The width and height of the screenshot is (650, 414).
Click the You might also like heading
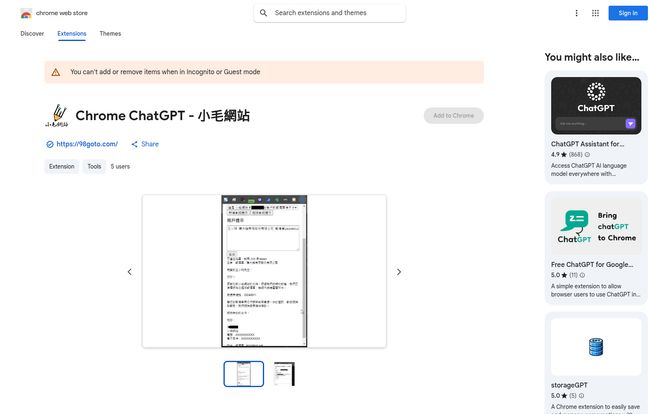pyautogui.click(x=592, y=57)
